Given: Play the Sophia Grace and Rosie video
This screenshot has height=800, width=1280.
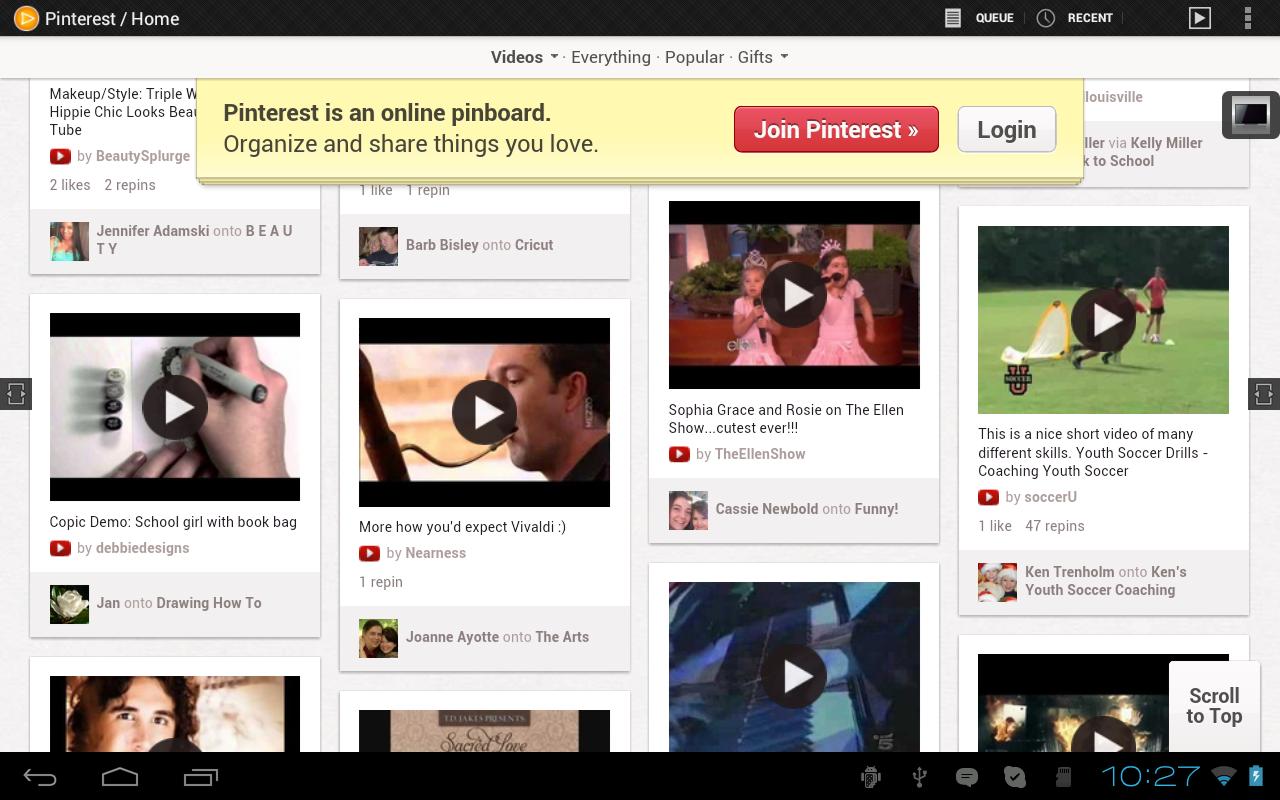Looking at the screenshot, I should click(x=794, y=295).
